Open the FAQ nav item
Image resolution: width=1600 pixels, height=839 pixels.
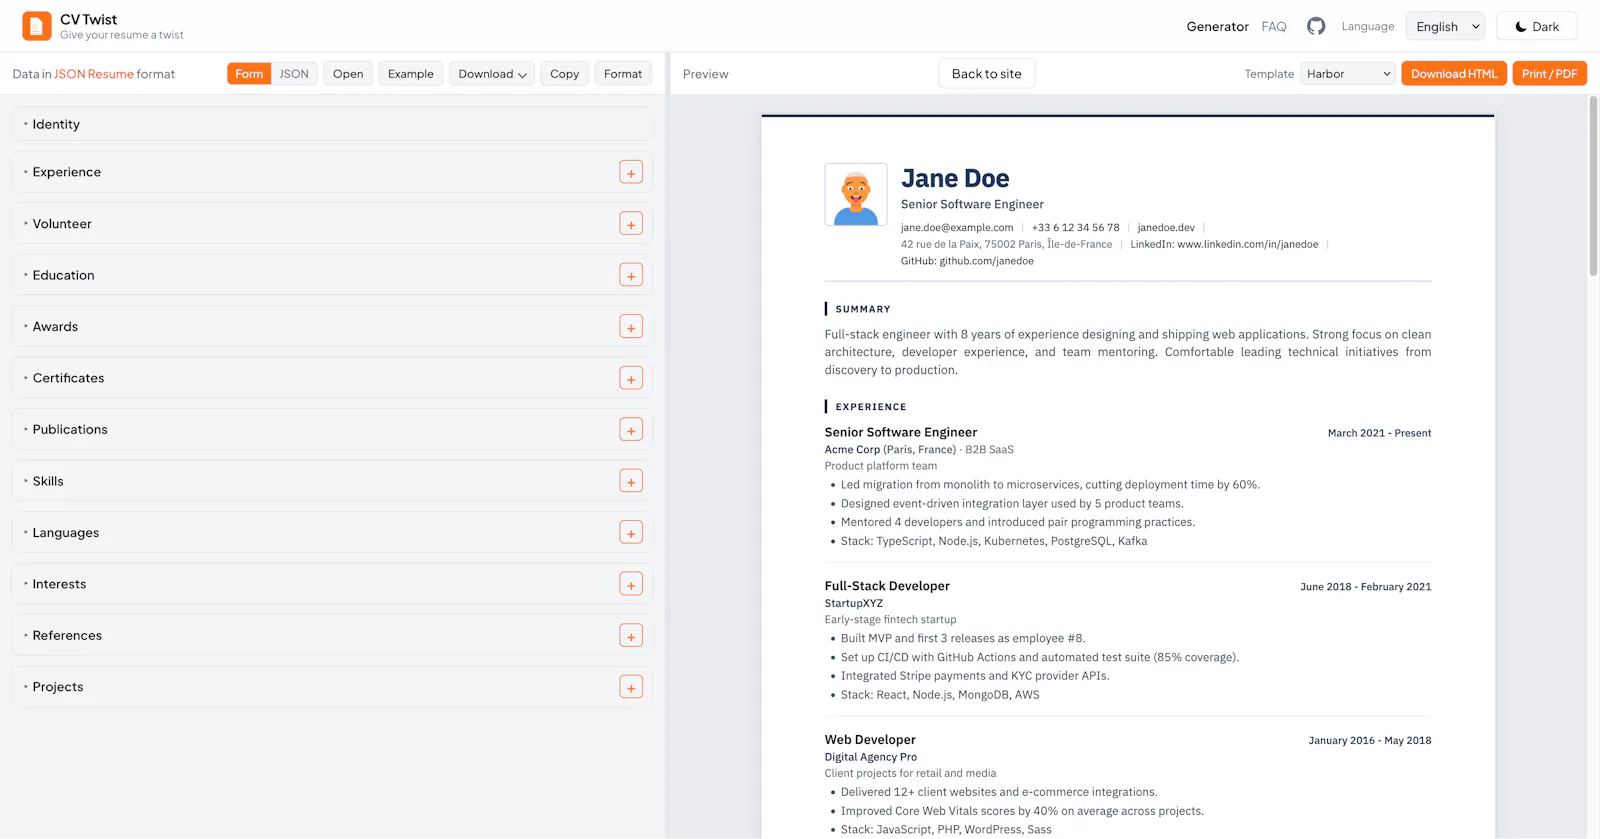[1274, 26]
